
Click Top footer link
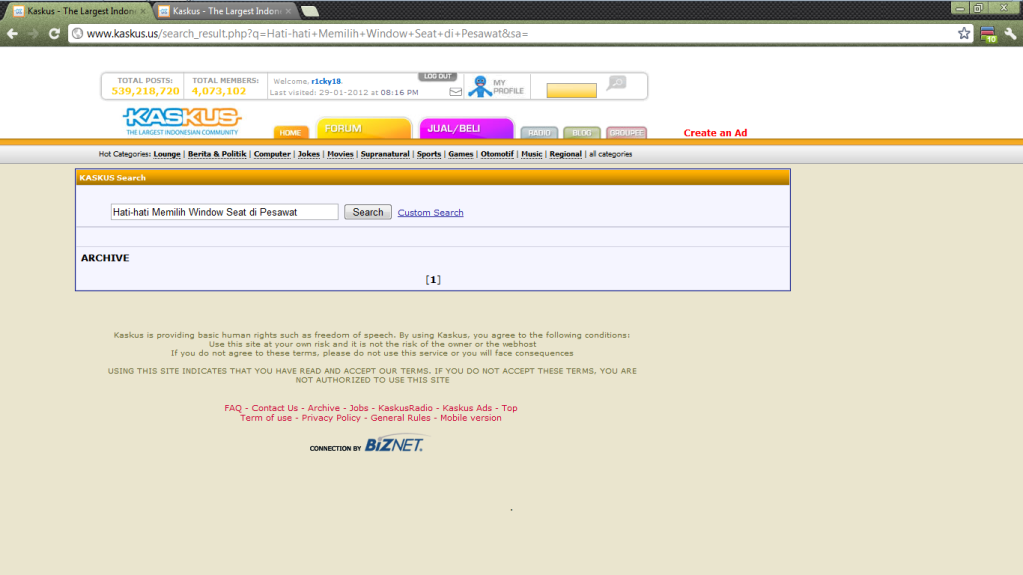(510, 408)
